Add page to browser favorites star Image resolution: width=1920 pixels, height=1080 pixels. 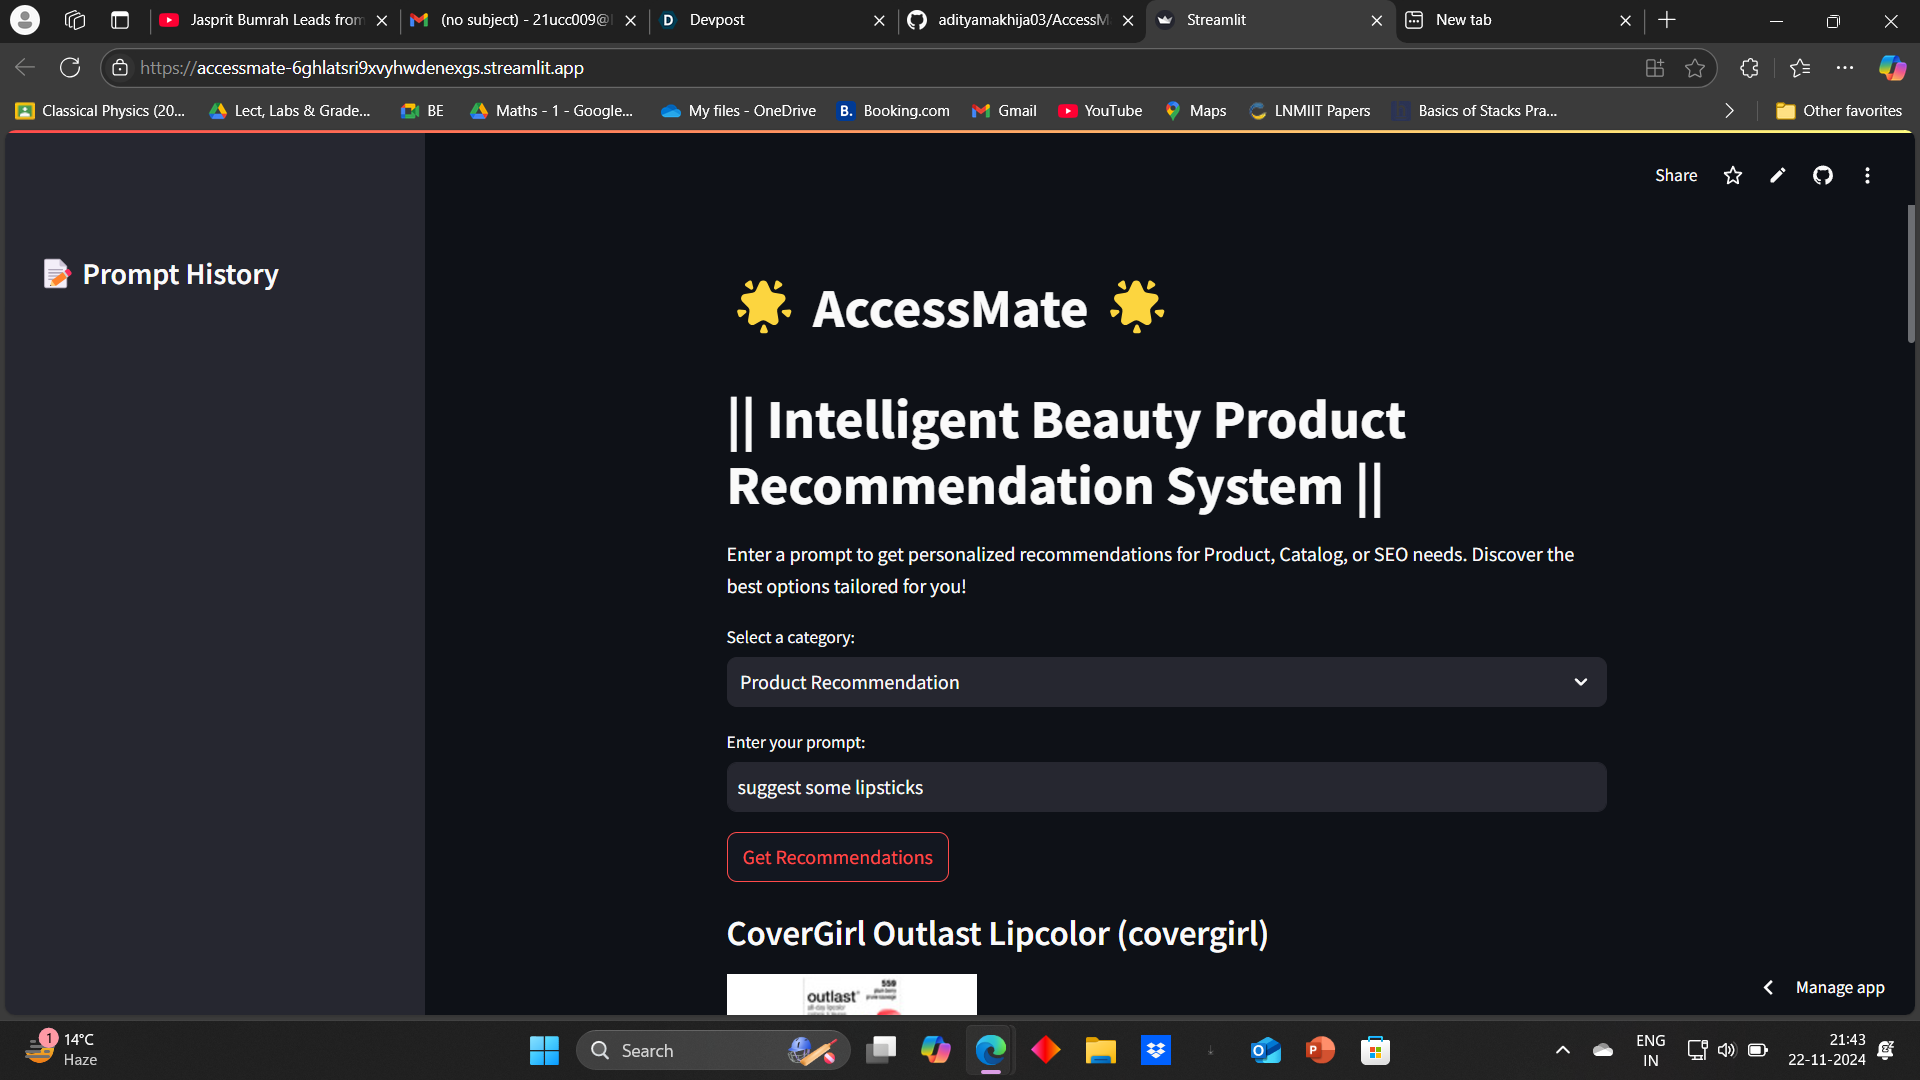pos(1695,68)
